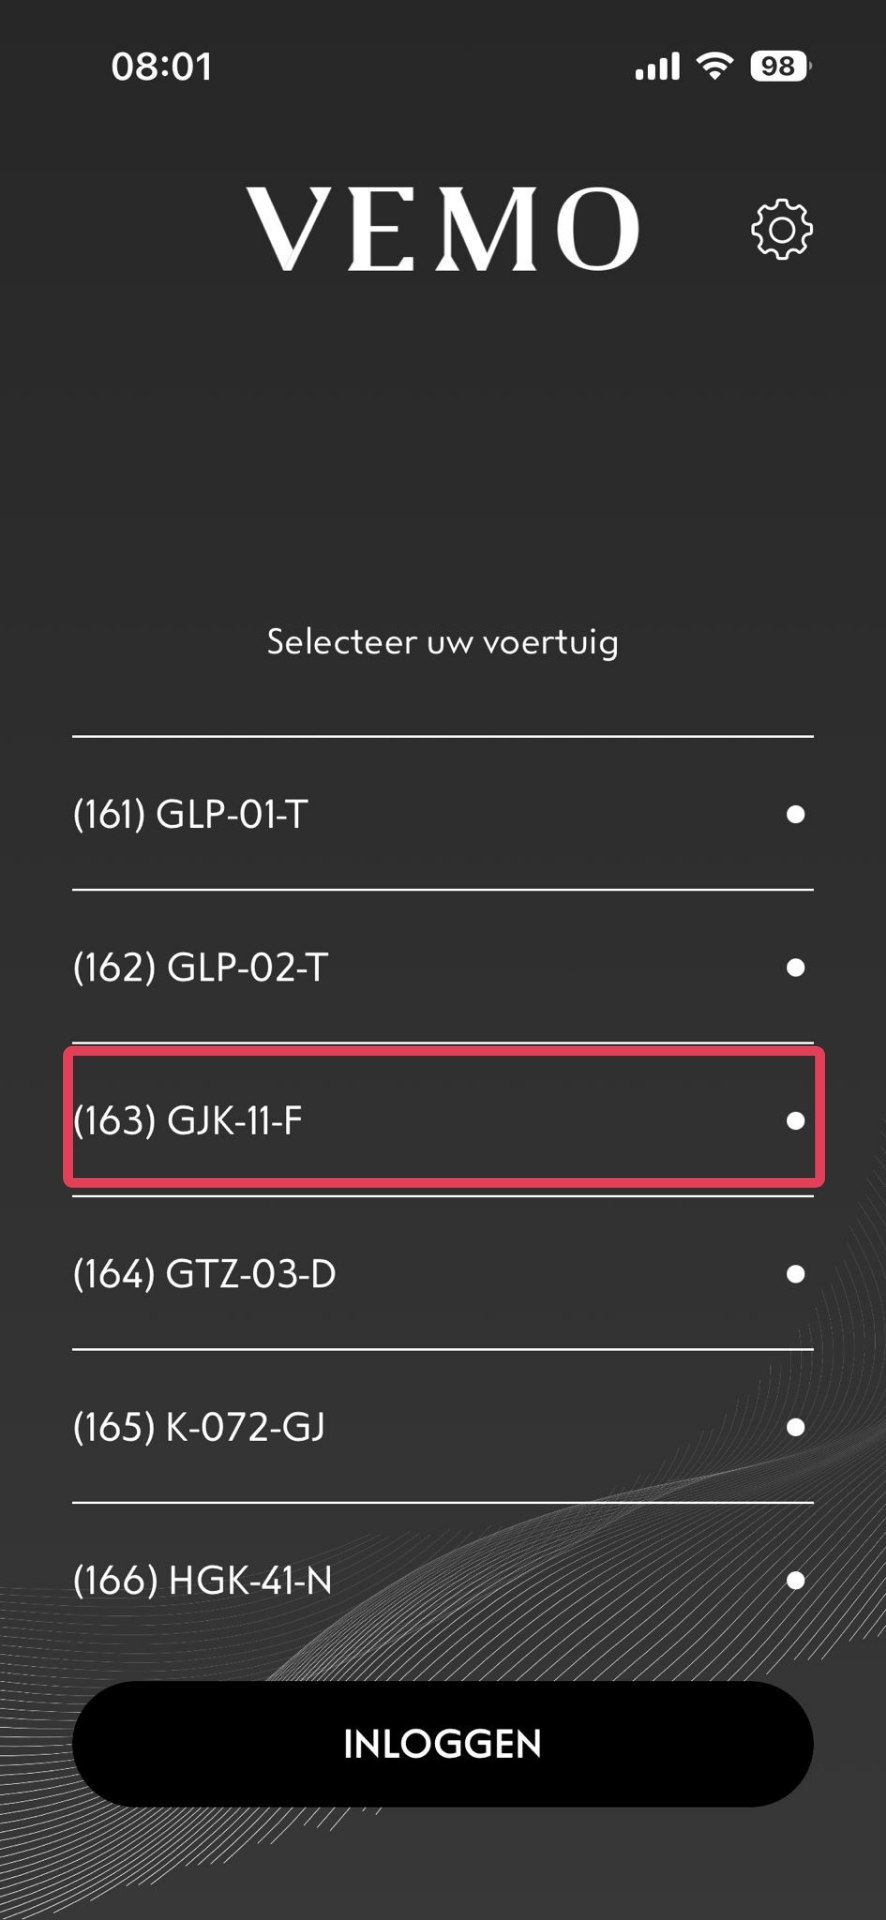Choose vehicle (164) GTZ-03-D label
Image resolution: width=886 pixels, height=1920 pixels.
[204, 1274]
